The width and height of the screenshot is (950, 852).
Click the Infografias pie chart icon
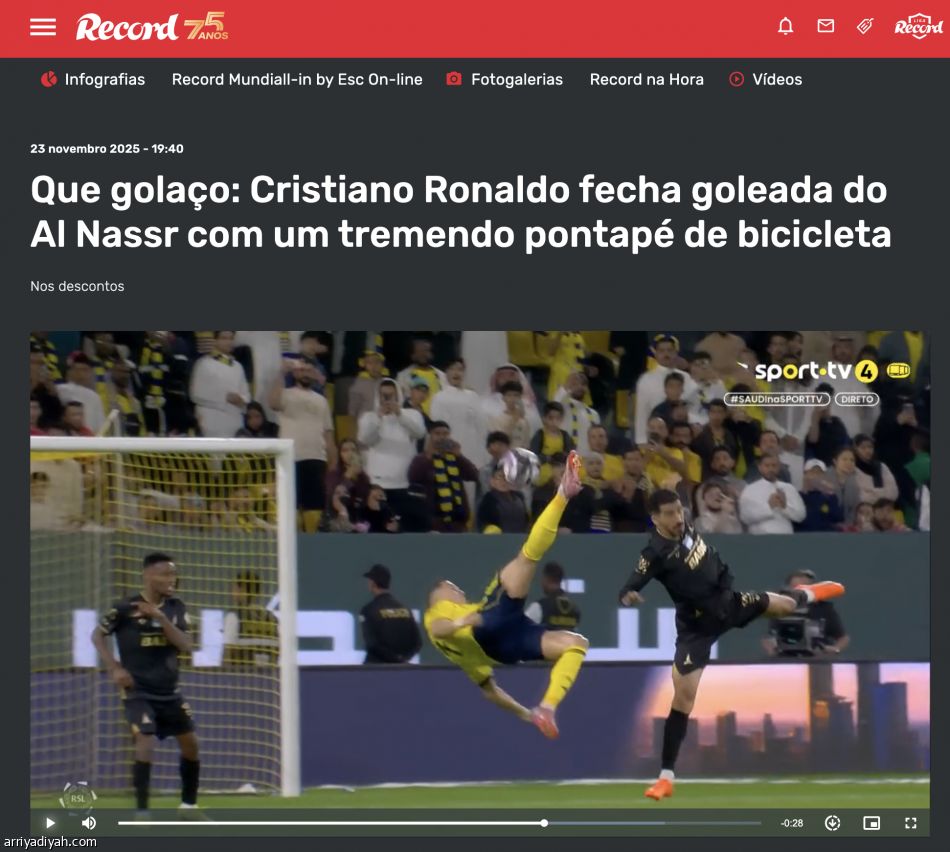[x=48, y=79]
